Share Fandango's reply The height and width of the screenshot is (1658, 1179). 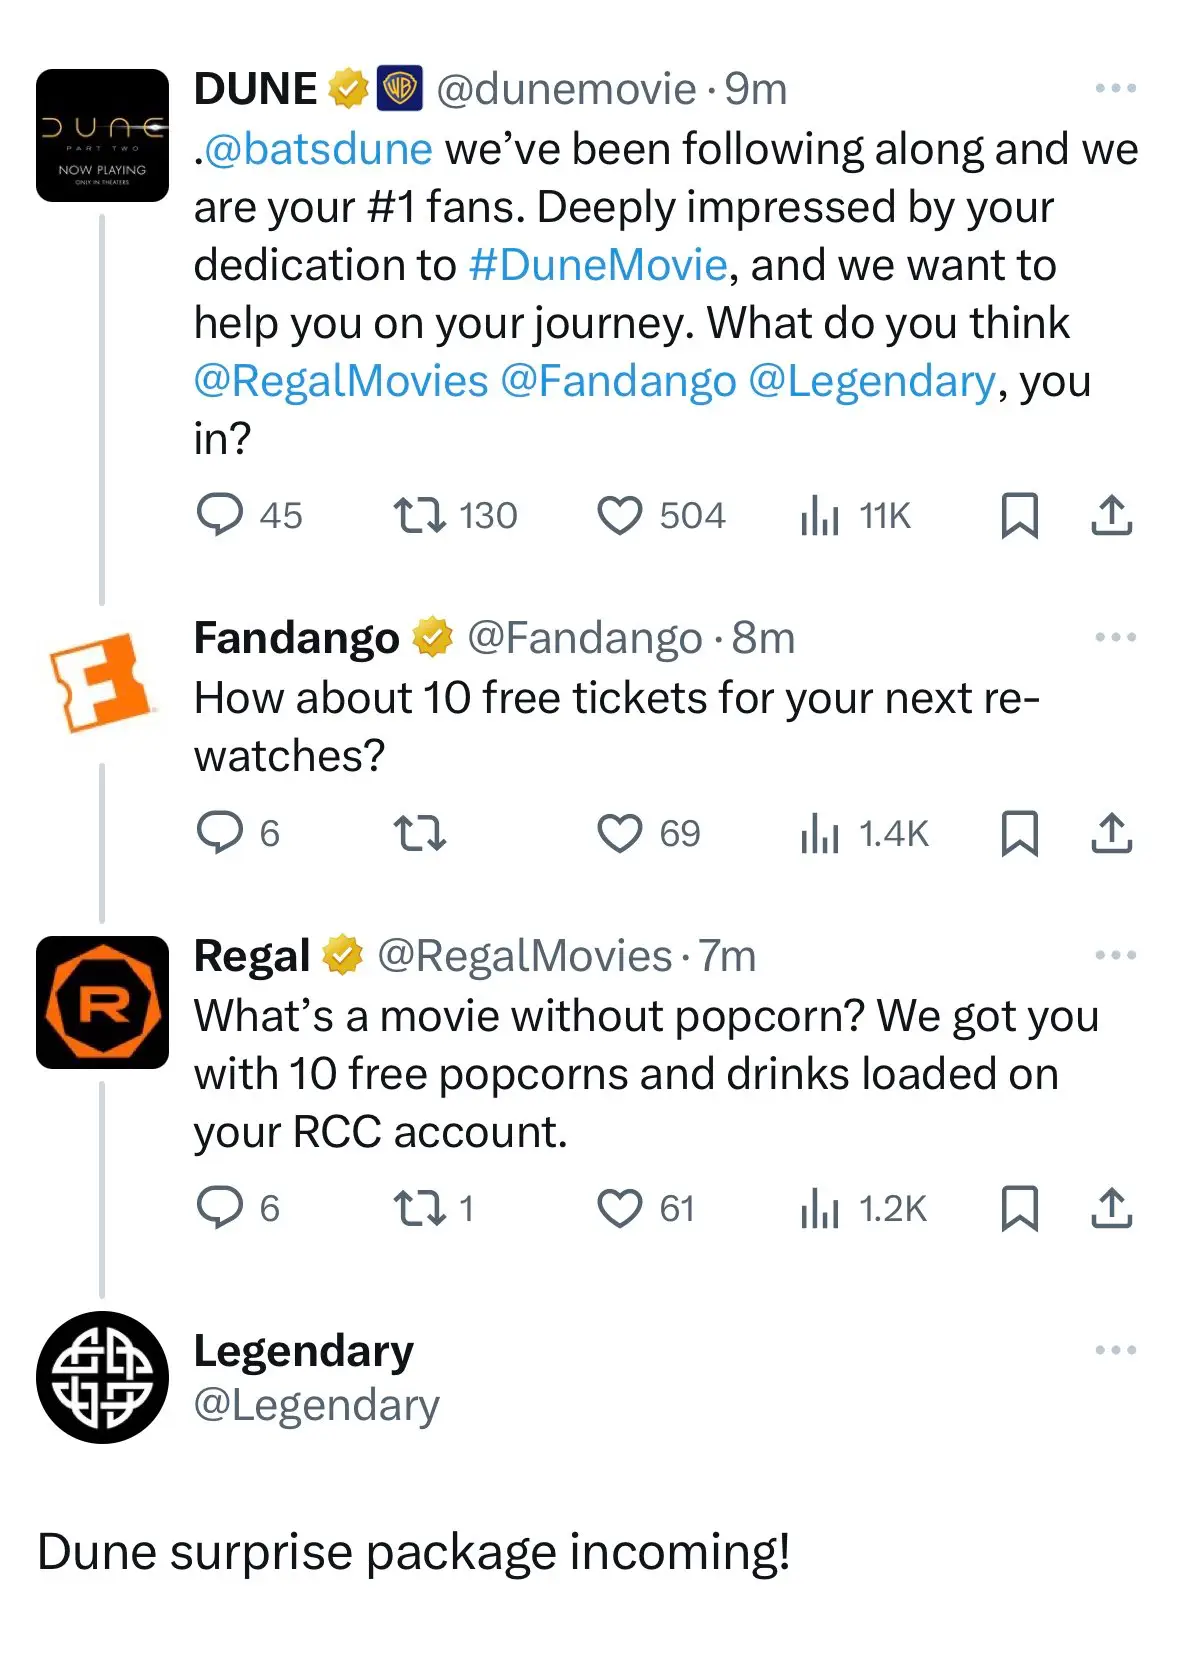point(1110,833)
